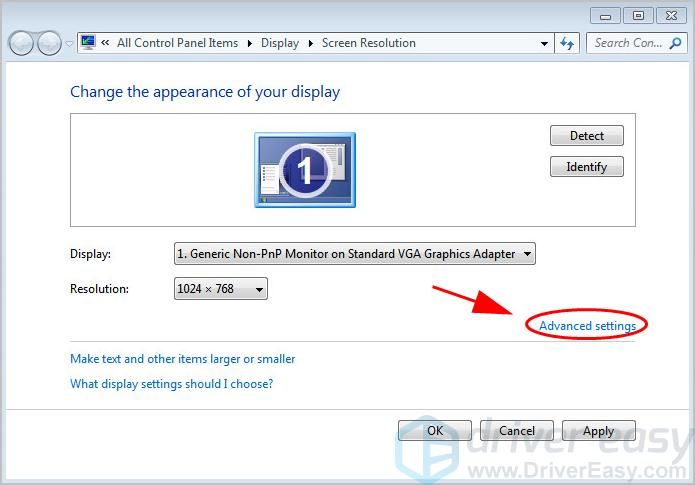Expand arrow after All Control Panel Items

[250, 43]
